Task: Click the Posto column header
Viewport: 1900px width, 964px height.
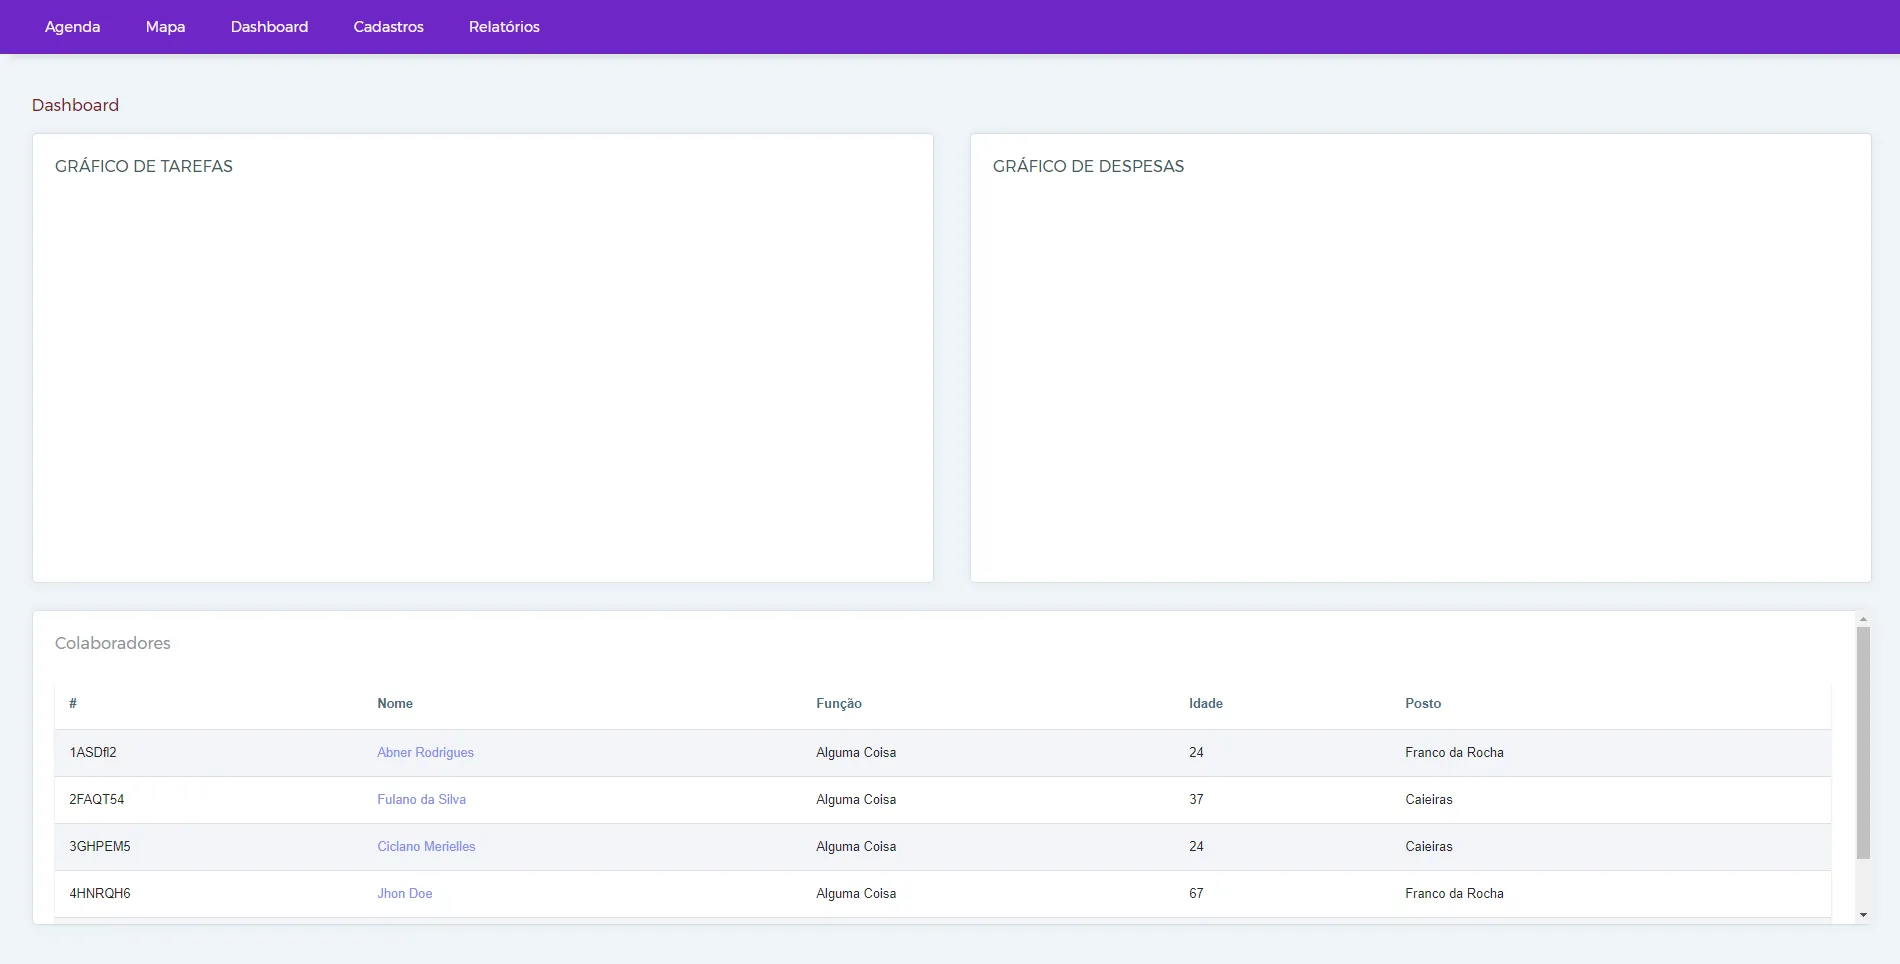Action: point(1422,704)
